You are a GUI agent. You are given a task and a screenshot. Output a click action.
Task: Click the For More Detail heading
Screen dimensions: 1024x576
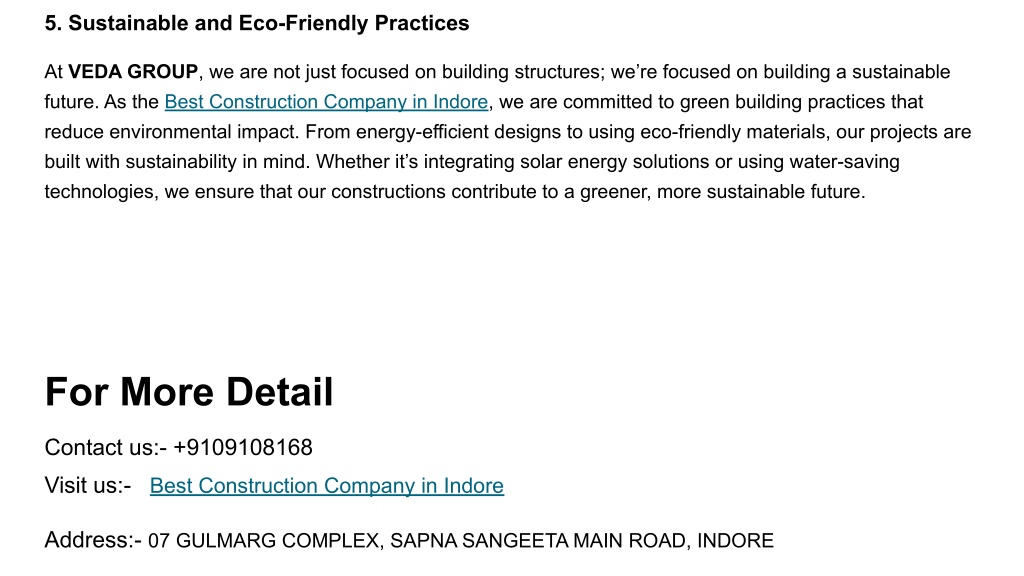[x=189, y=392]
